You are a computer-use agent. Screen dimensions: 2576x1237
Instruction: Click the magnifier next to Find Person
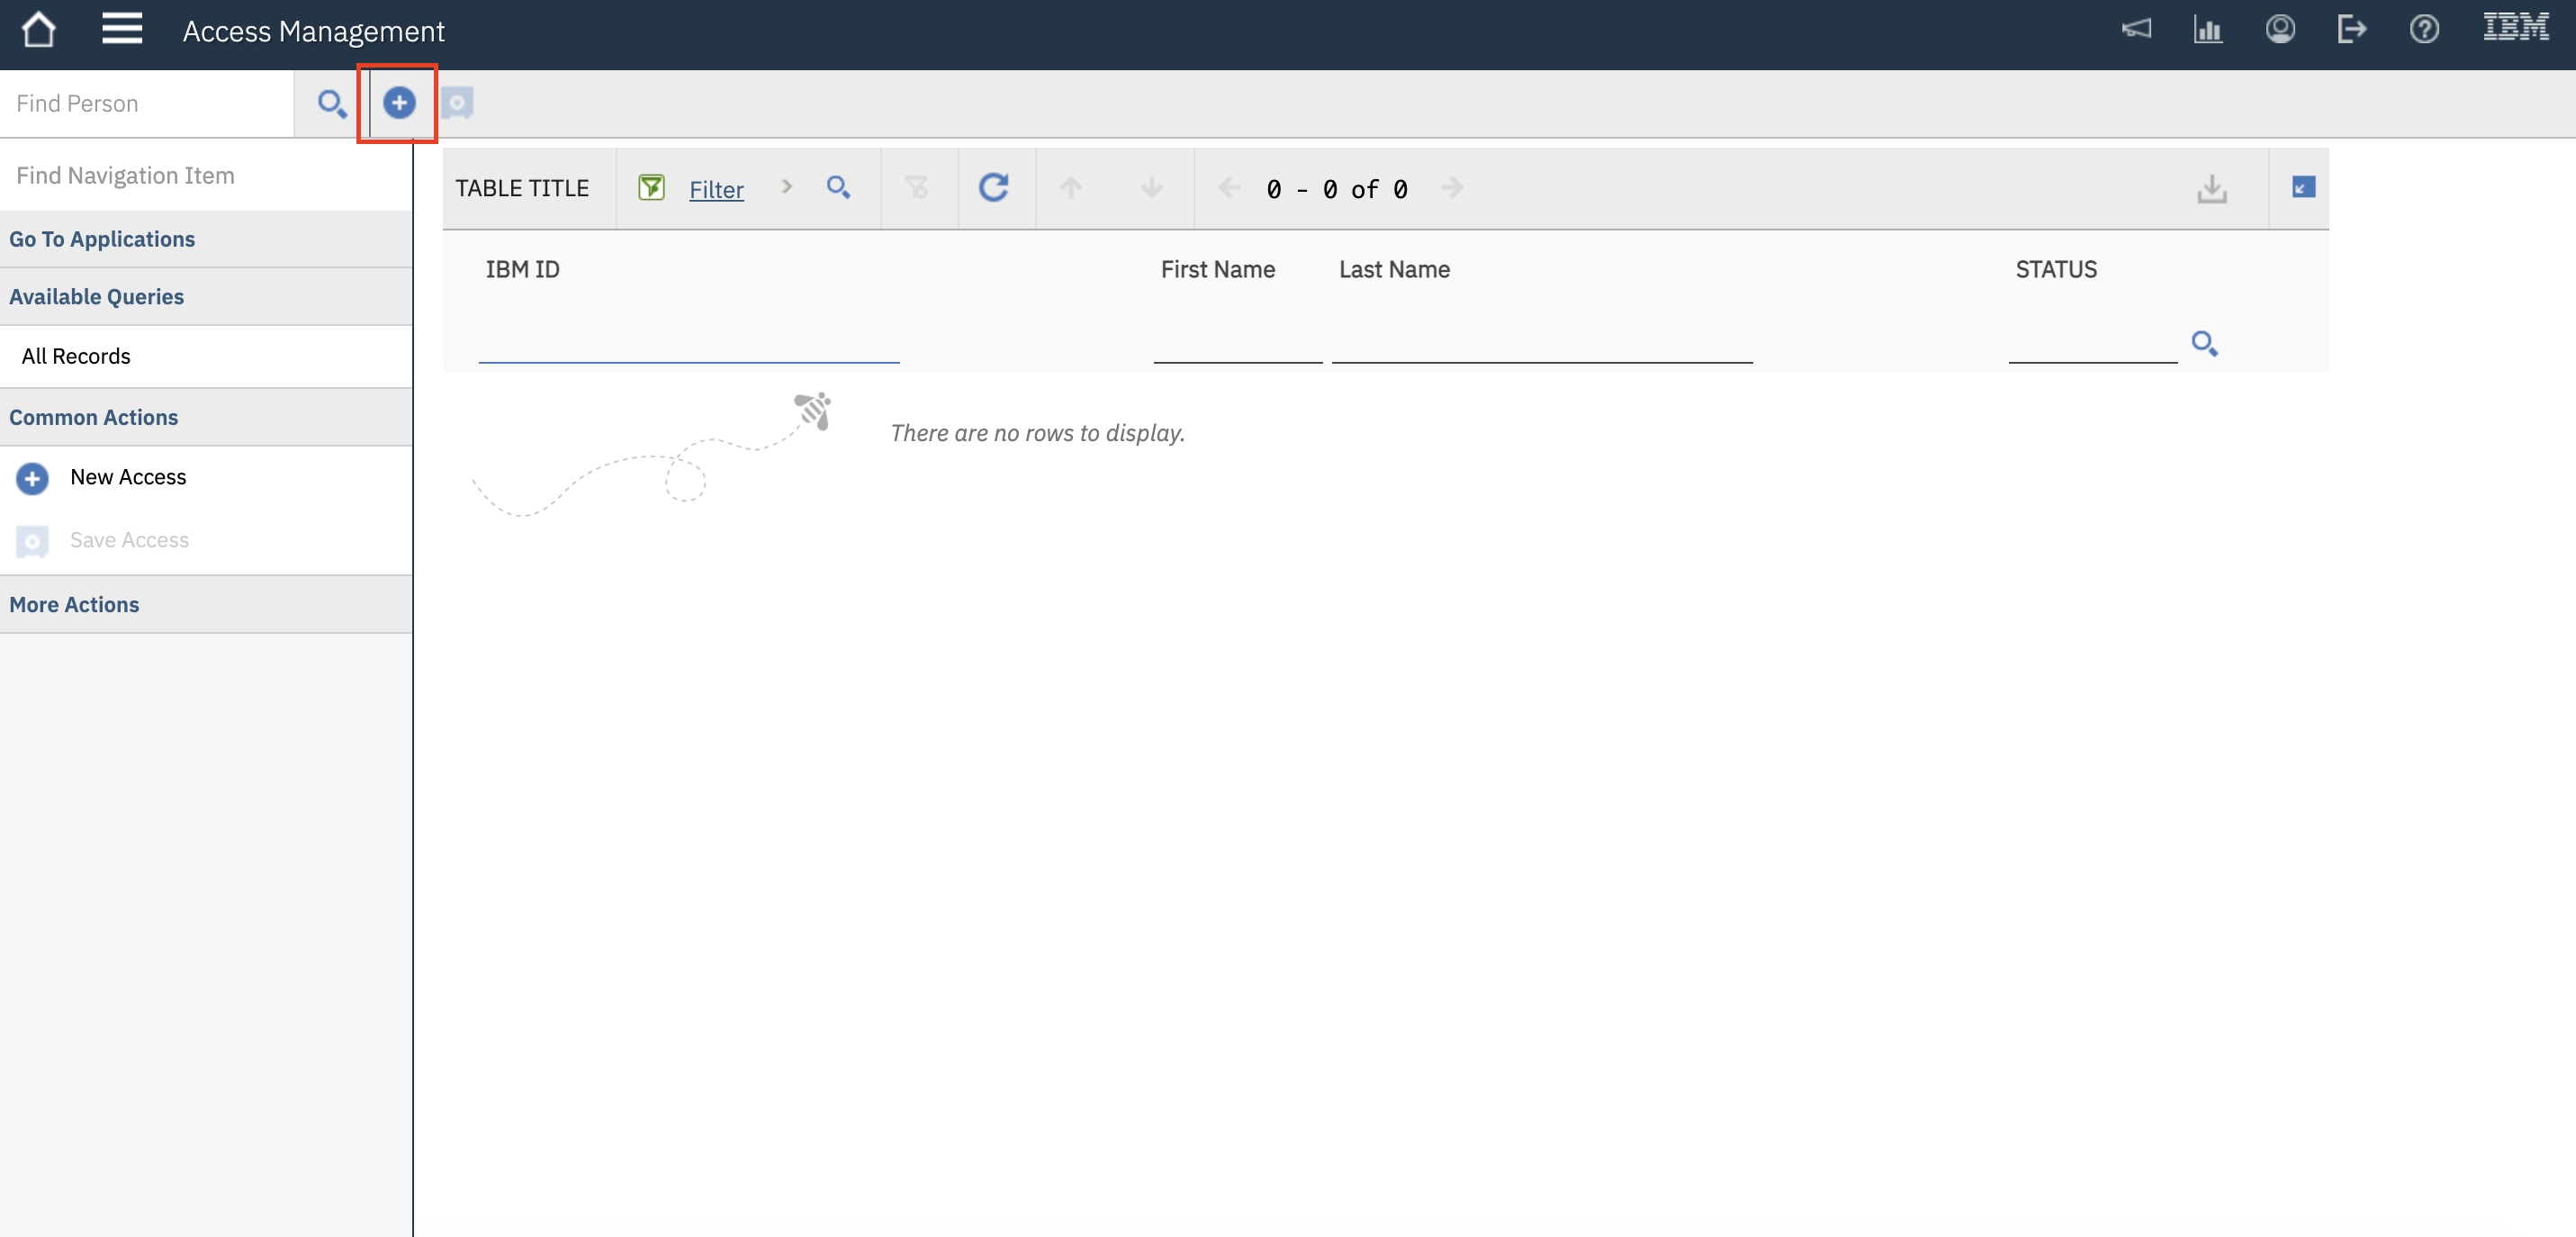pyautogui.click(x=331, y=103)
